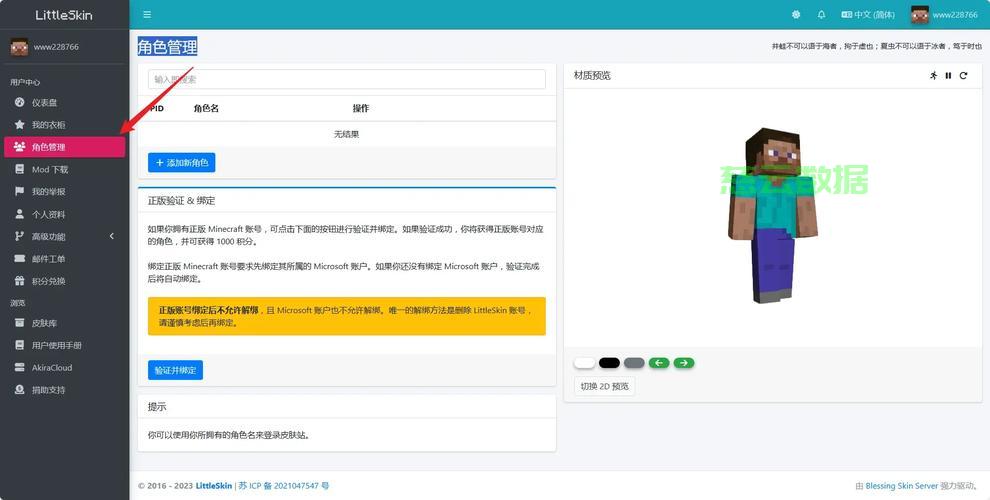Click the book icon beside 用户使用手册
This screenshot has height=500, width=990.
(x=20, y=345)
